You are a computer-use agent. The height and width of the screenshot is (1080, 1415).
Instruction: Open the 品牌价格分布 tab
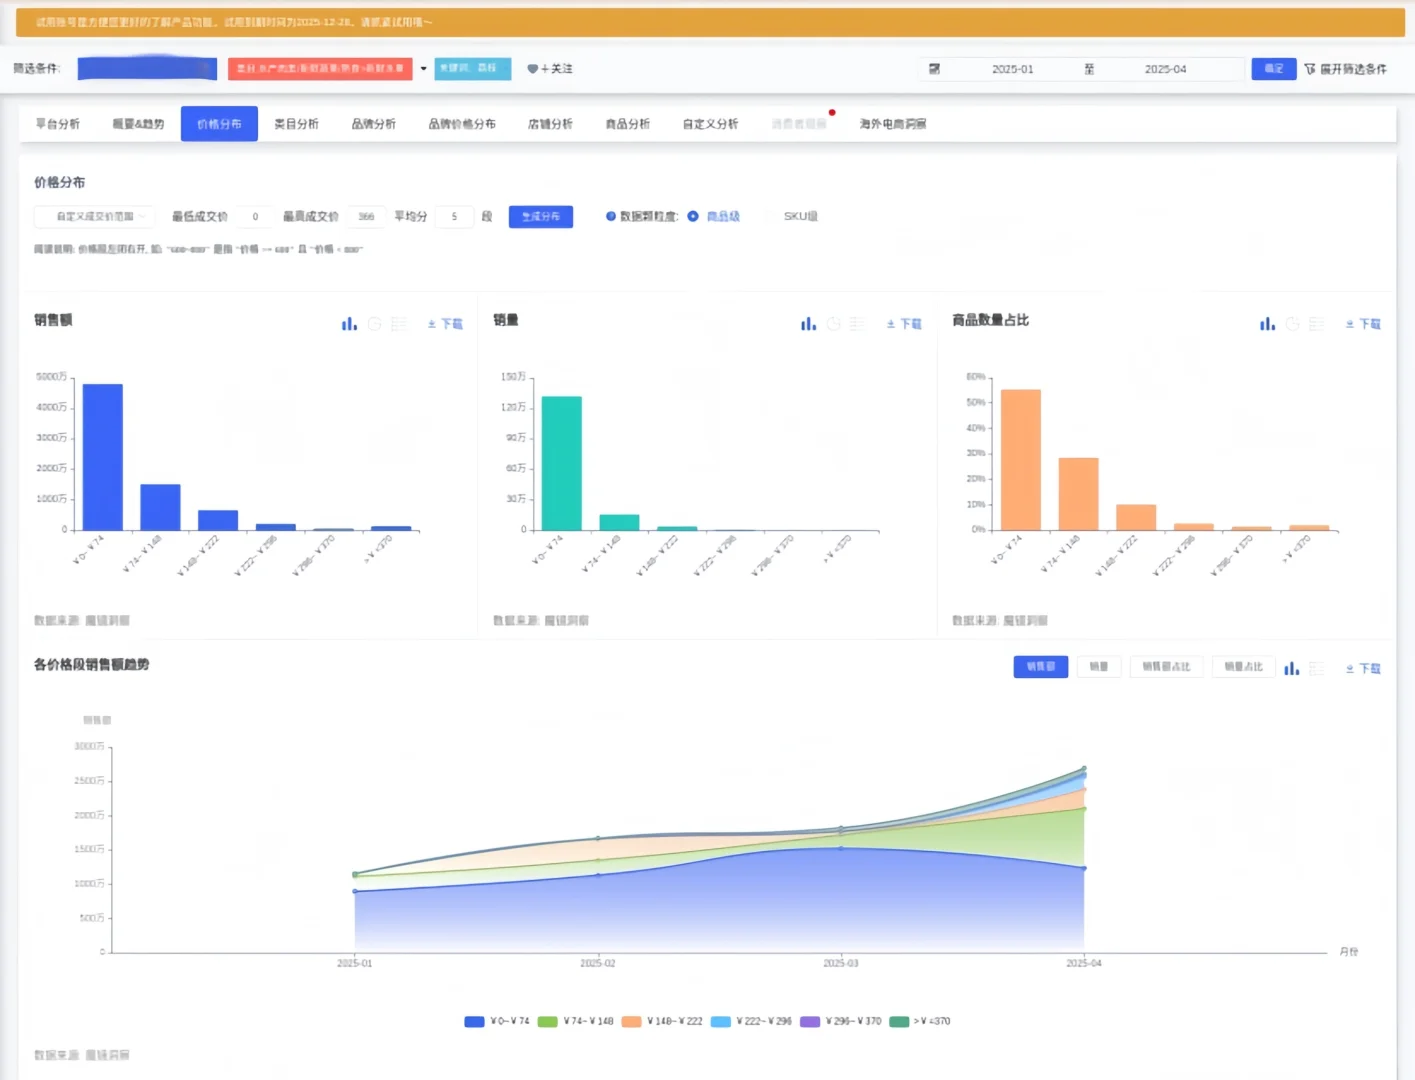point(462,124)
